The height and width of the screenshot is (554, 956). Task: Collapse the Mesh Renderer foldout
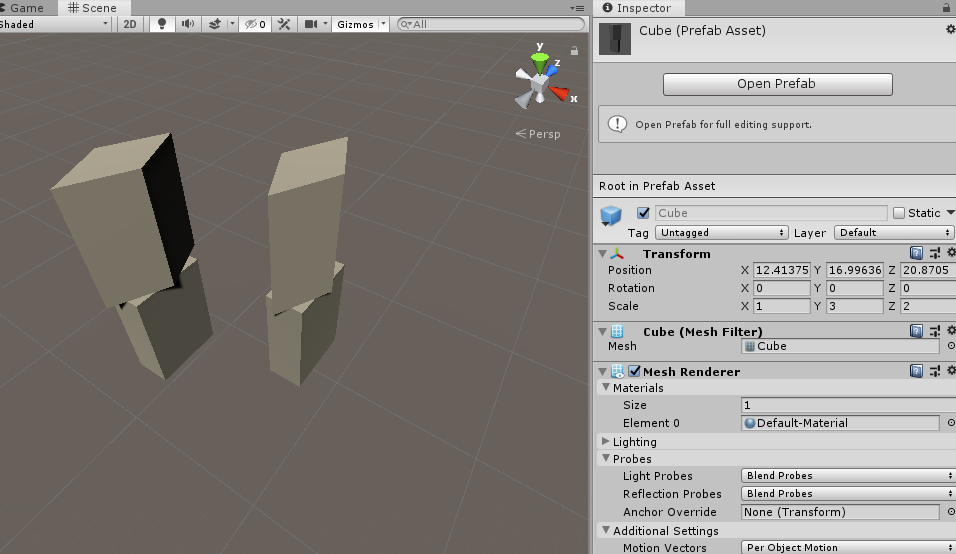(x=602, y=371)
